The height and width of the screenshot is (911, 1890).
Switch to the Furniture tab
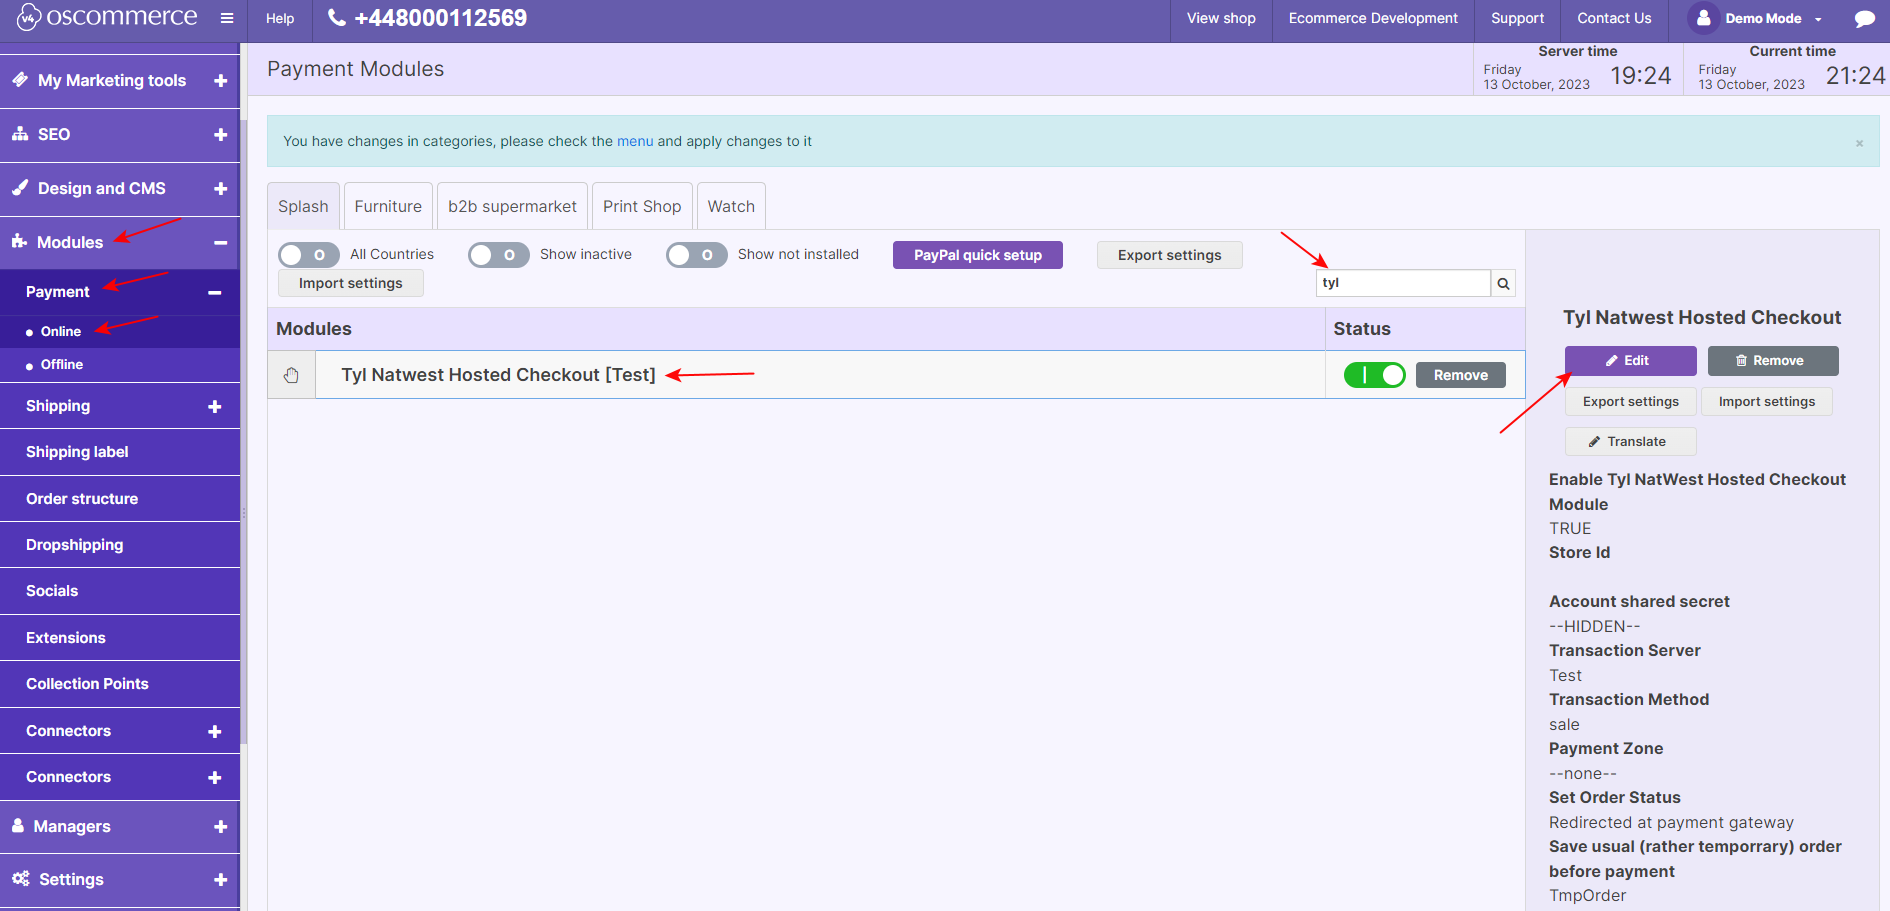click(x=388, y=206)
